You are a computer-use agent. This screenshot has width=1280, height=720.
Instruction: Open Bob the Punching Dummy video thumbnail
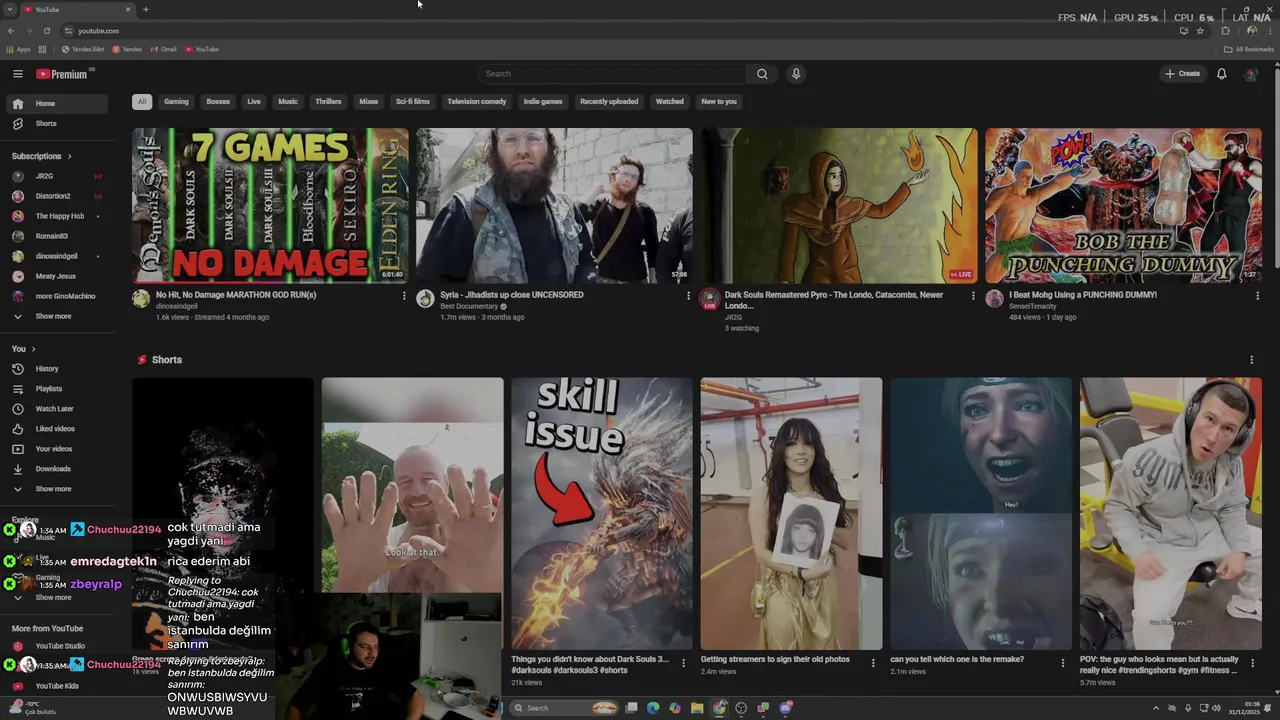(x=1123, y=205)
